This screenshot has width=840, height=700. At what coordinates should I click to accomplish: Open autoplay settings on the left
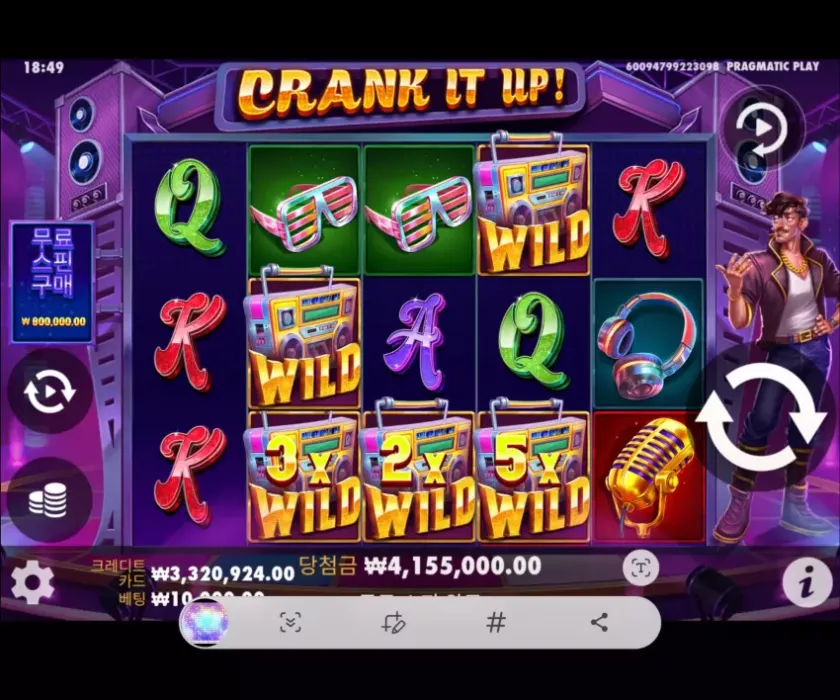(x=49, y=392)
